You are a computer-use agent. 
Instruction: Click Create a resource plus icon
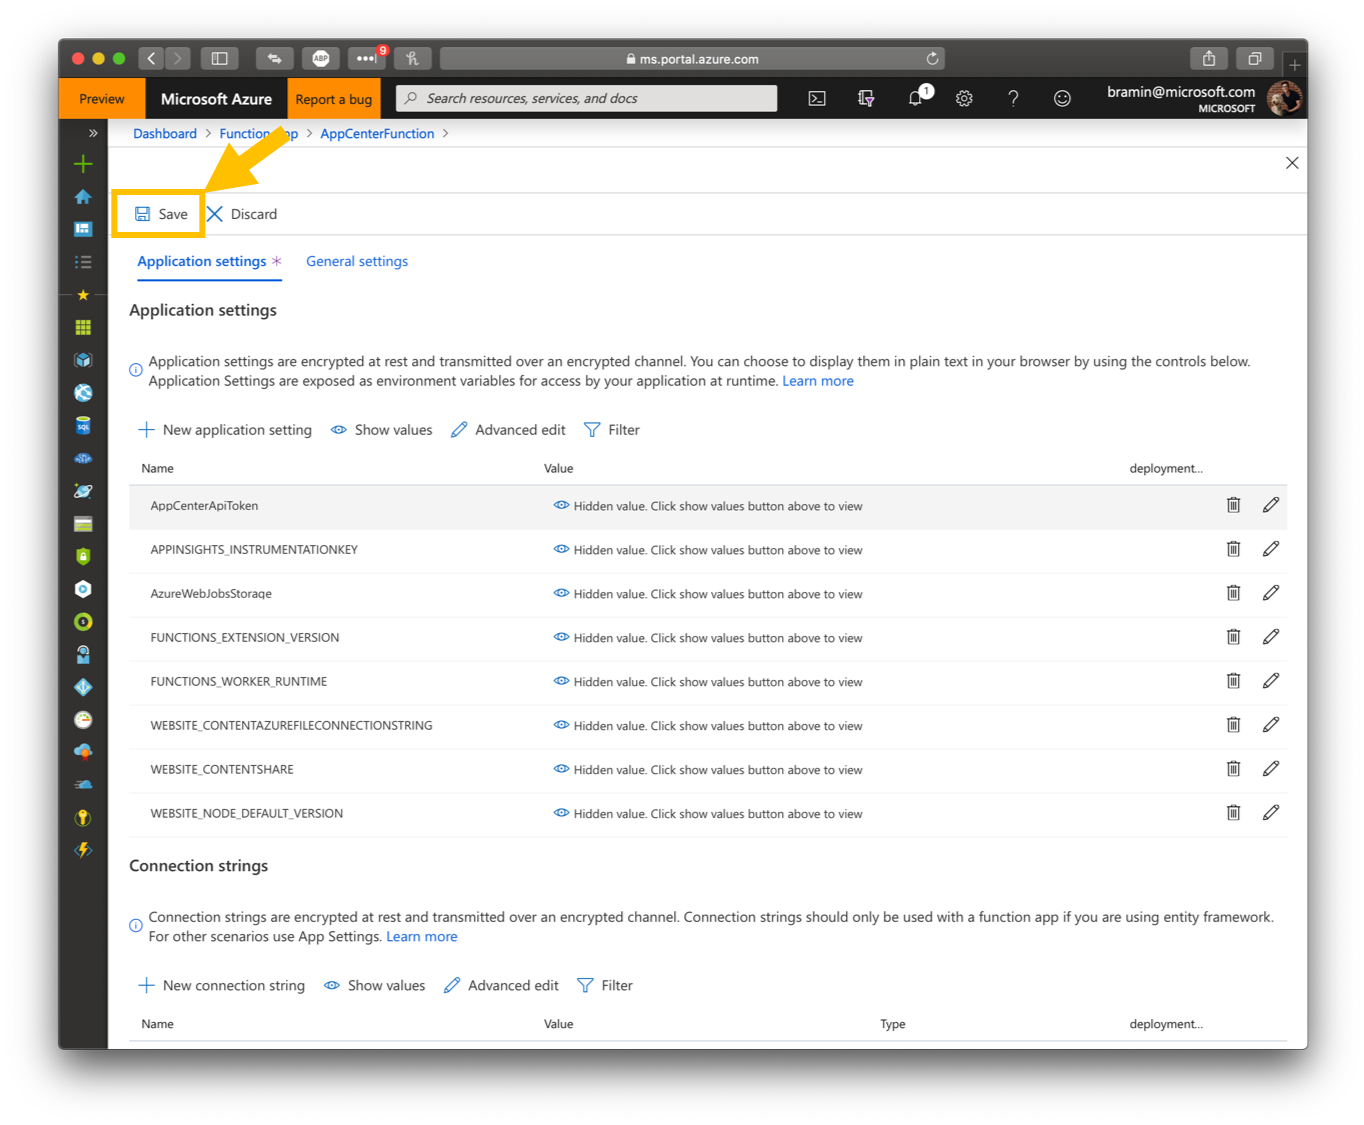pos(83,164)
